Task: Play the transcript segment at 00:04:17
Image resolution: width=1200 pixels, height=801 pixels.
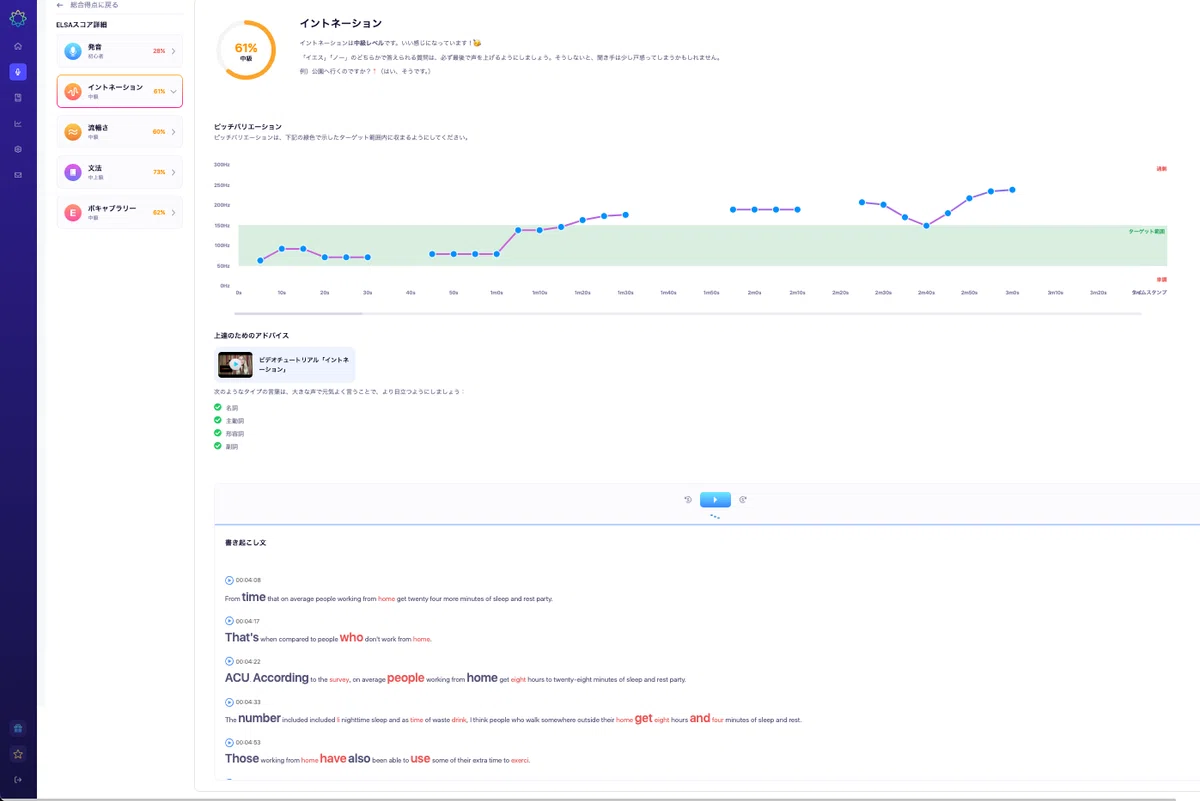Action: click(229, 621)
